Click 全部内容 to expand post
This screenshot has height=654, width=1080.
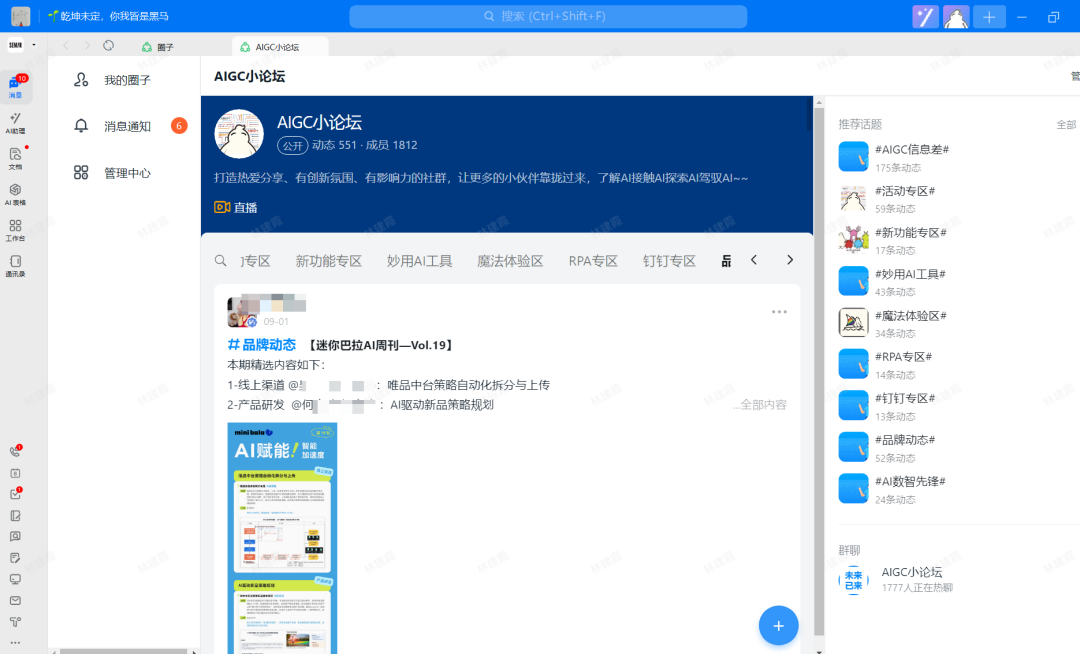tap(762, 405)
